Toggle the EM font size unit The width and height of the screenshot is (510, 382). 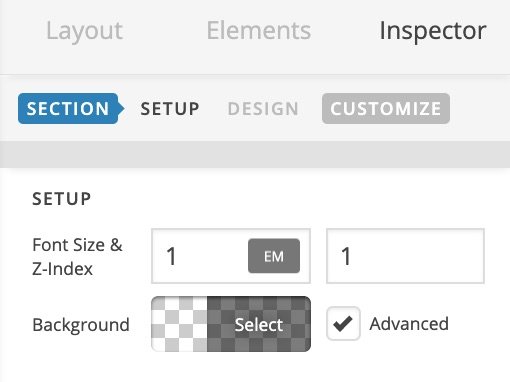[x=274, y=256]
